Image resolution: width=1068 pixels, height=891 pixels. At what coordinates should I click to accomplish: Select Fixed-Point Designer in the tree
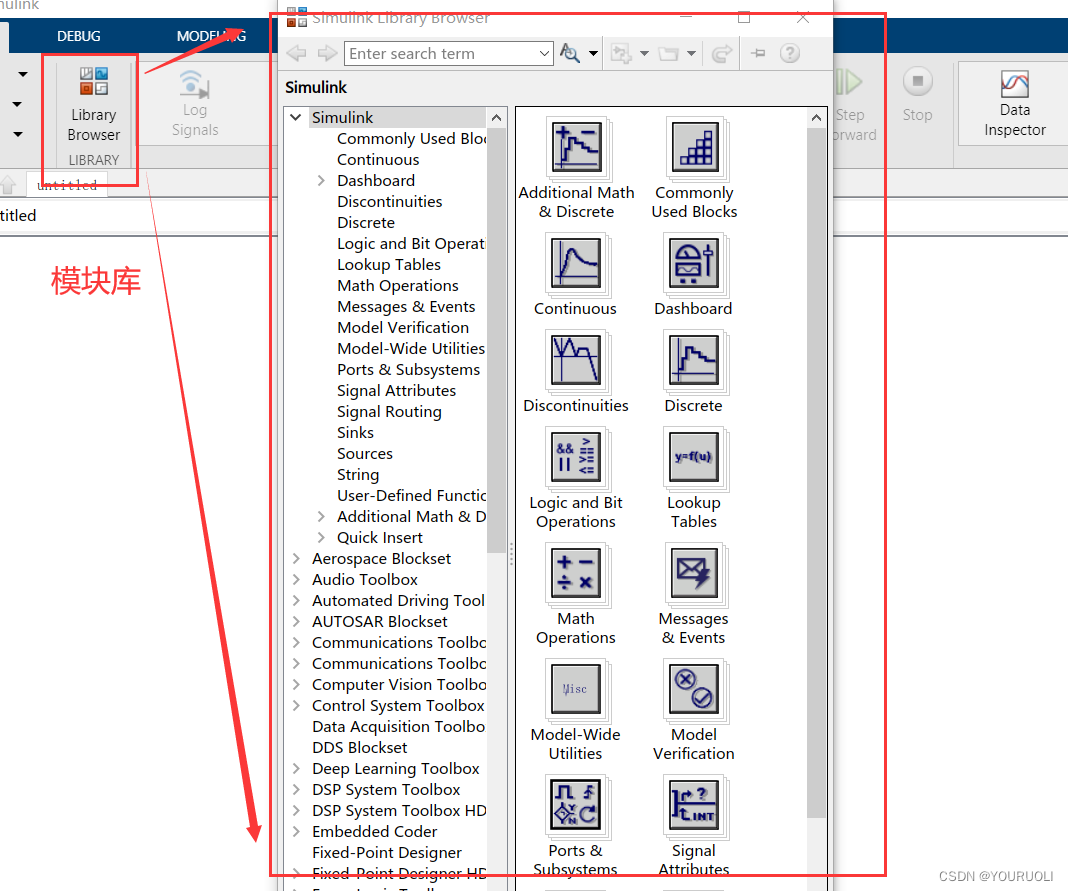387,853
